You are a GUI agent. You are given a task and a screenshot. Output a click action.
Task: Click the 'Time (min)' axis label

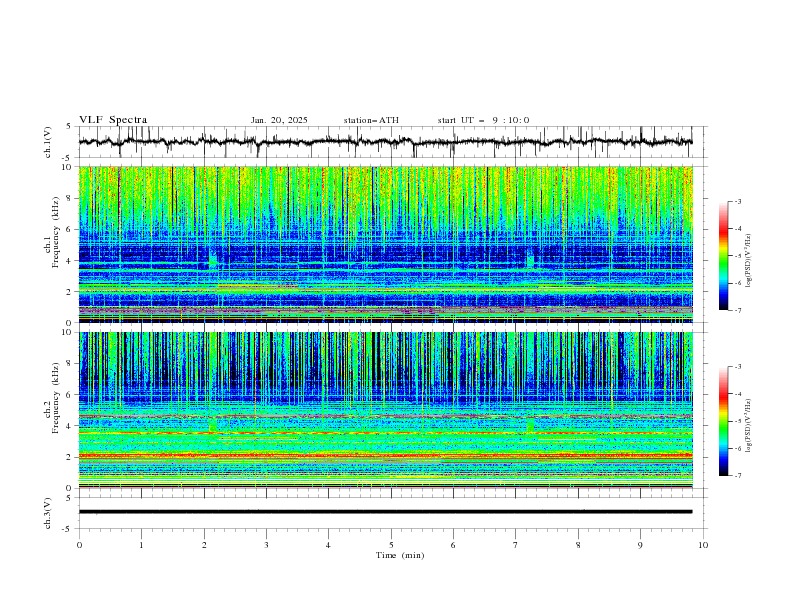pos(400,555)
